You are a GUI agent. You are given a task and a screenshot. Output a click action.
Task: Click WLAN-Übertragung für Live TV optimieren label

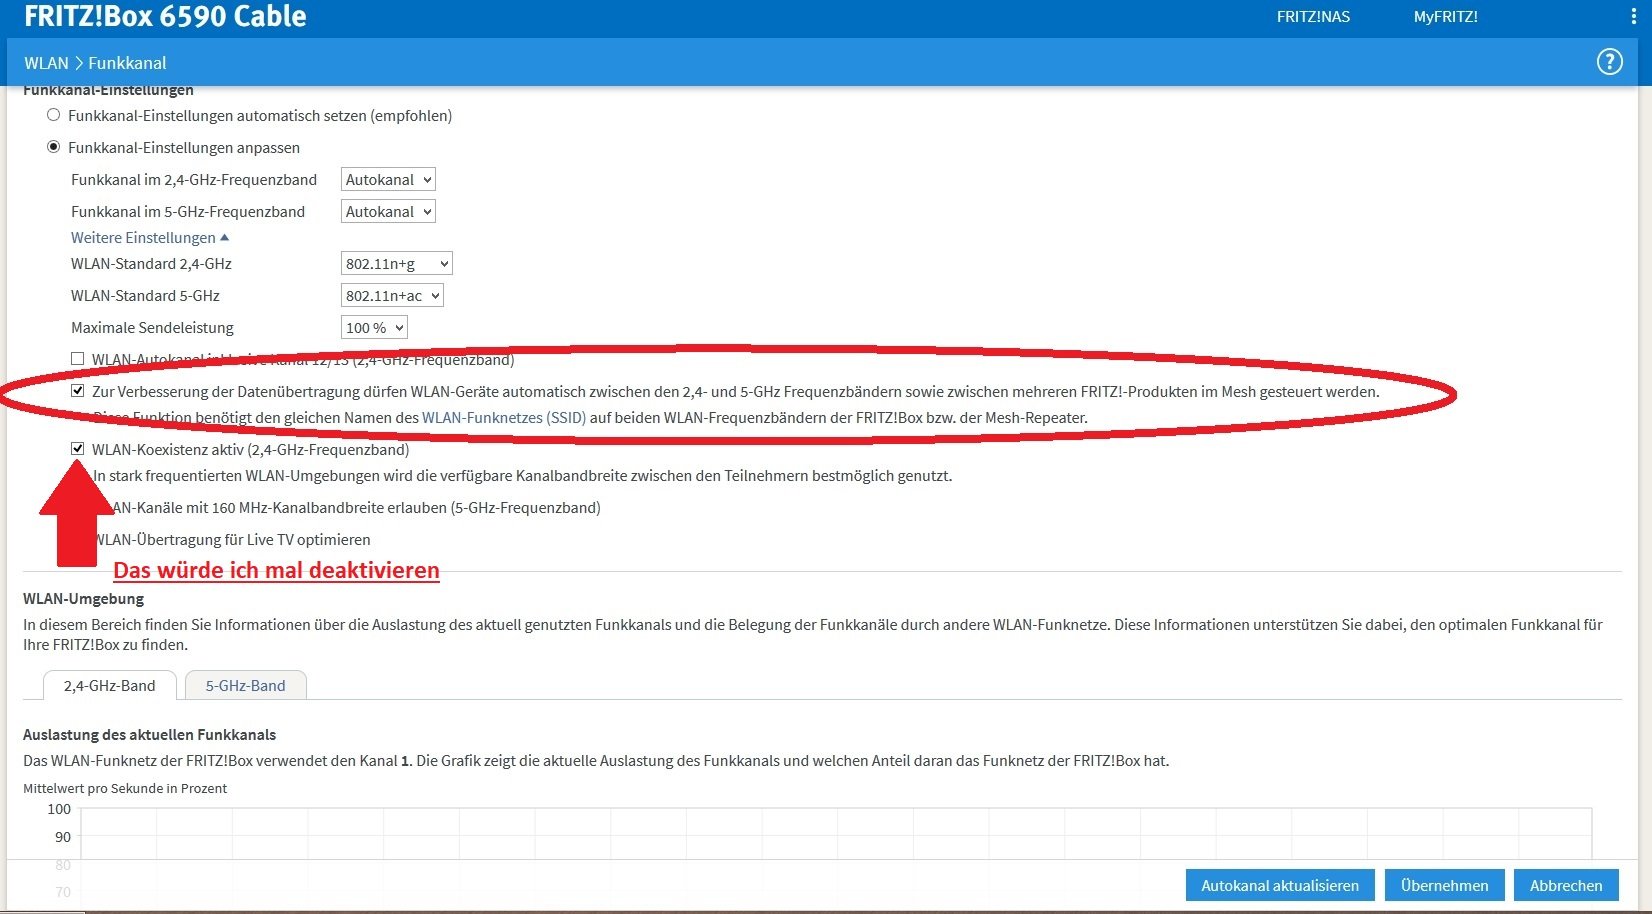pos(233,540)
